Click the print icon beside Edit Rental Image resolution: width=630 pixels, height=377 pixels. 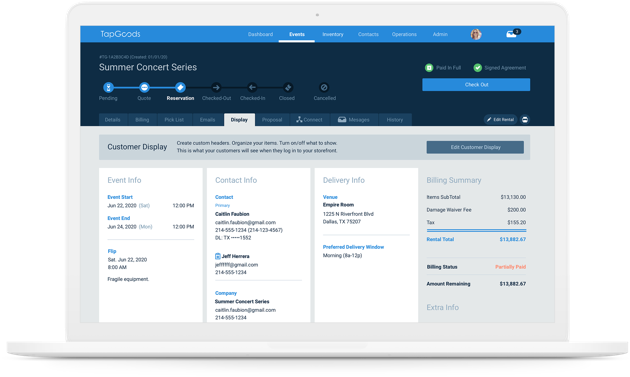pyautogui.click(x=525, y=119)
